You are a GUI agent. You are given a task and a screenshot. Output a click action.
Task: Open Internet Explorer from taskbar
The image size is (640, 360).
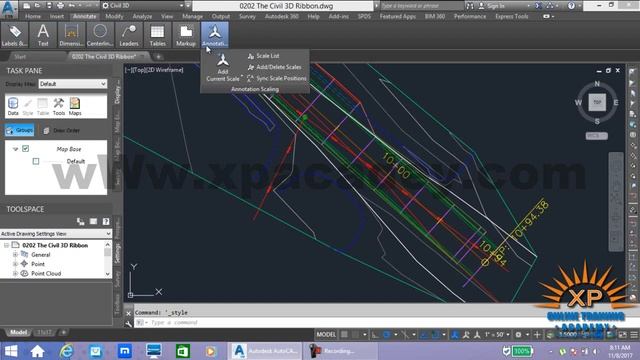tap(66, 351)
